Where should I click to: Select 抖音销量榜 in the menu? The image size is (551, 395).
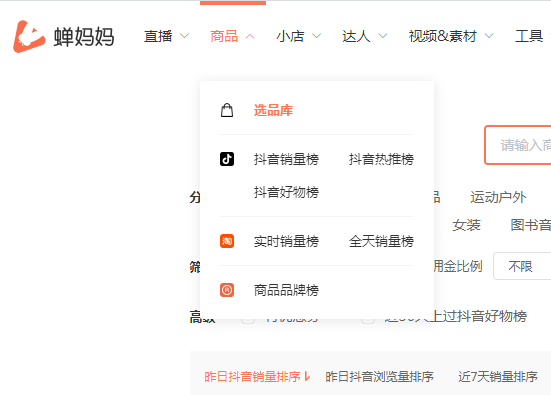[286, 159]
